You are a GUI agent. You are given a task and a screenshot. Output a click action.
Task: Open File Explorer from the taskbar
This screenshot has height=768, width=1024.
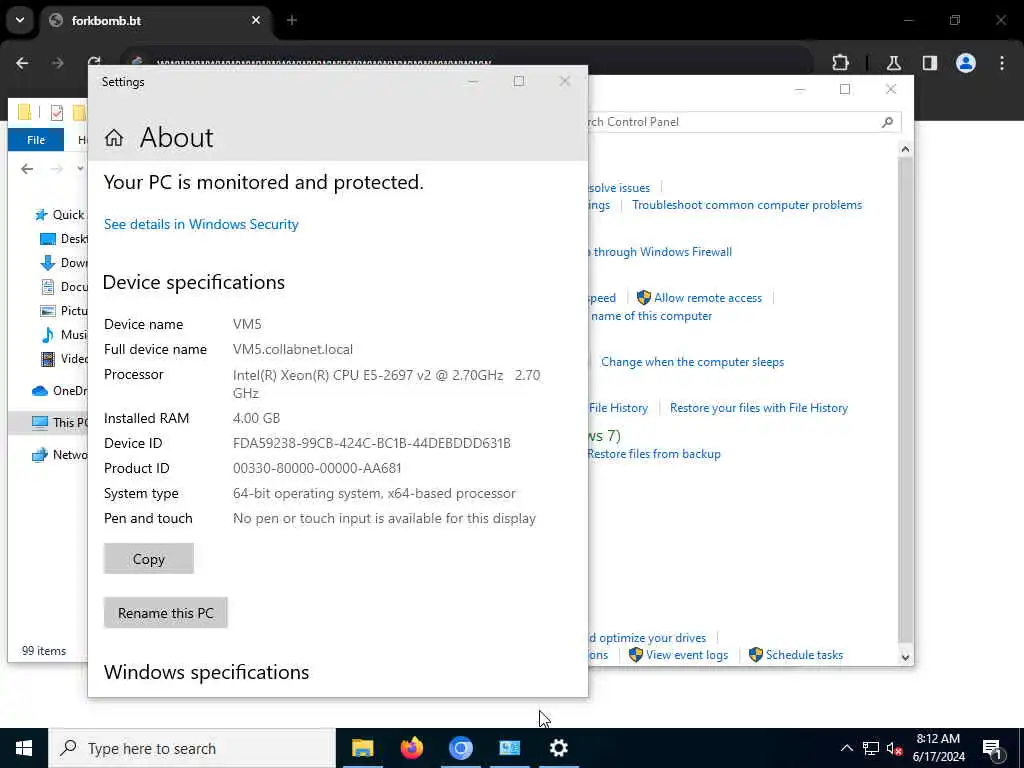pos(362,748)
